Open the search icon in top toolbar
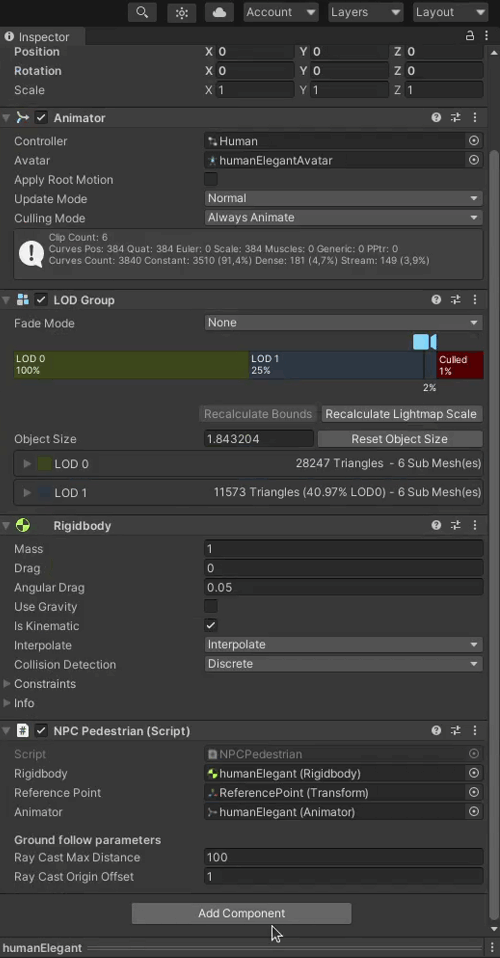 (142, 12)
